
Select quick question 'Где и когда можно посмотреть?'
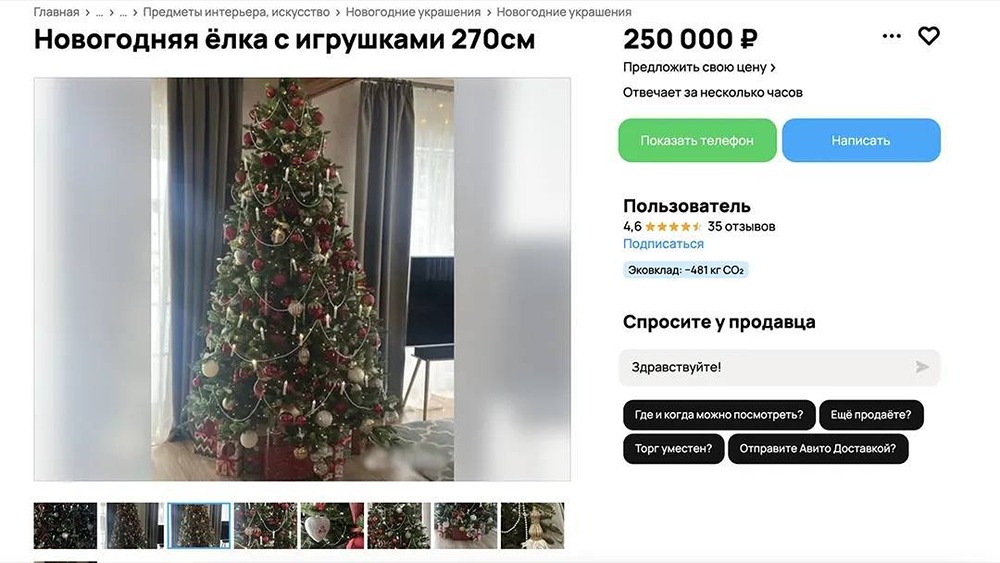click(x=719, y=414)
